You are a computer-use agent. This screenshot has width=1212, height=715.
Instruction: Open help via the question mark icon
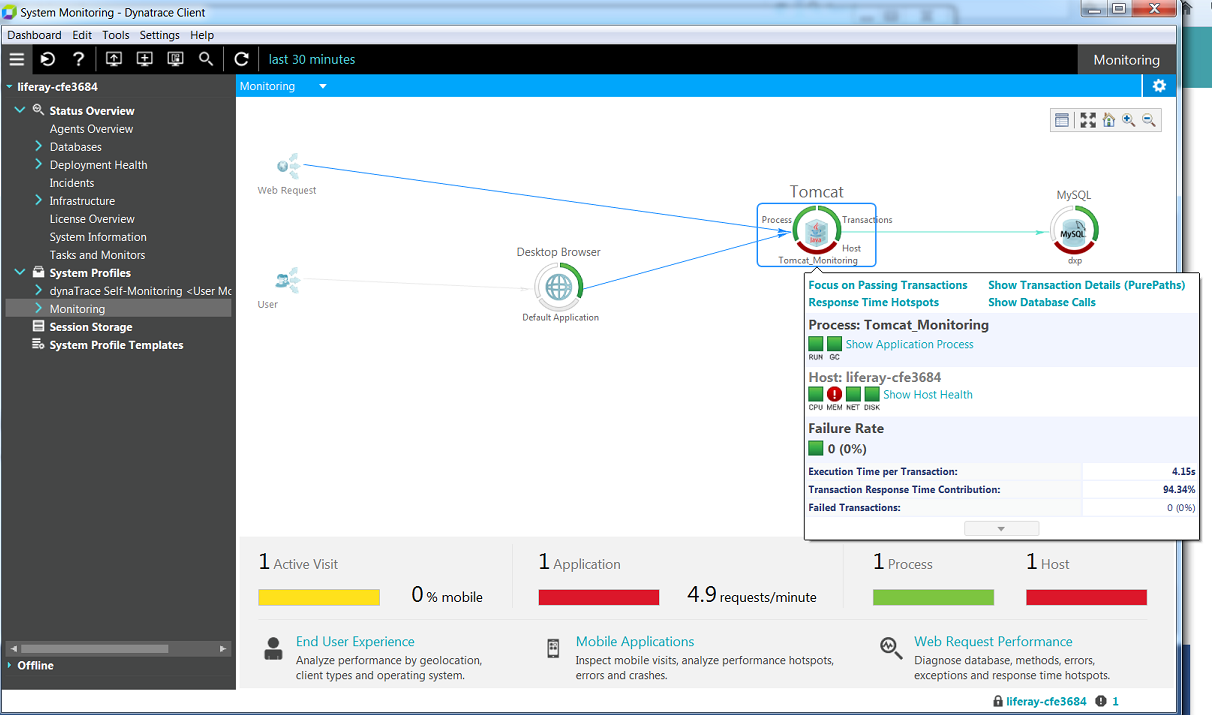[79, 59]
